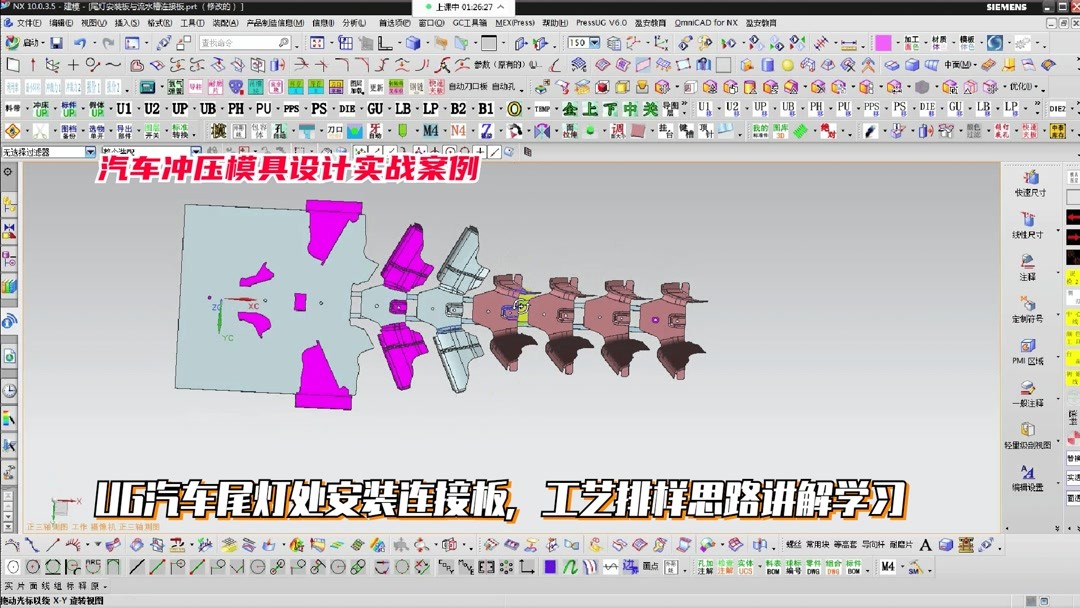This screenshot has width=1080, height=608.
Task: Open the 文件(F) menu
Action: (30, 23)
